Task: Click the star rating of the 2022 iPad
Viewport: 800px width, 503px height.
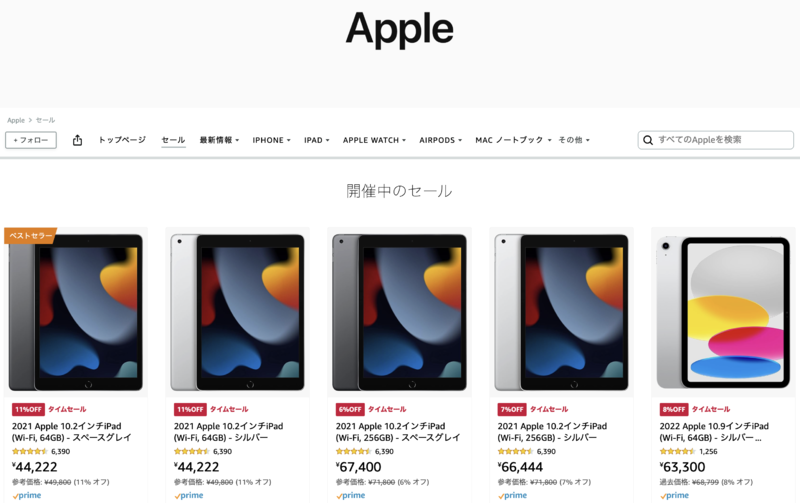Action: point(677,451)
